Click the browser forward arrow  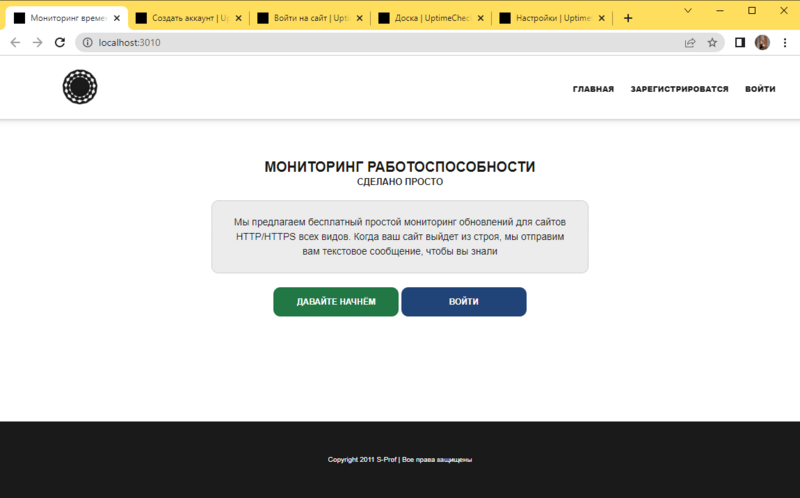click(x=37, y=43)
